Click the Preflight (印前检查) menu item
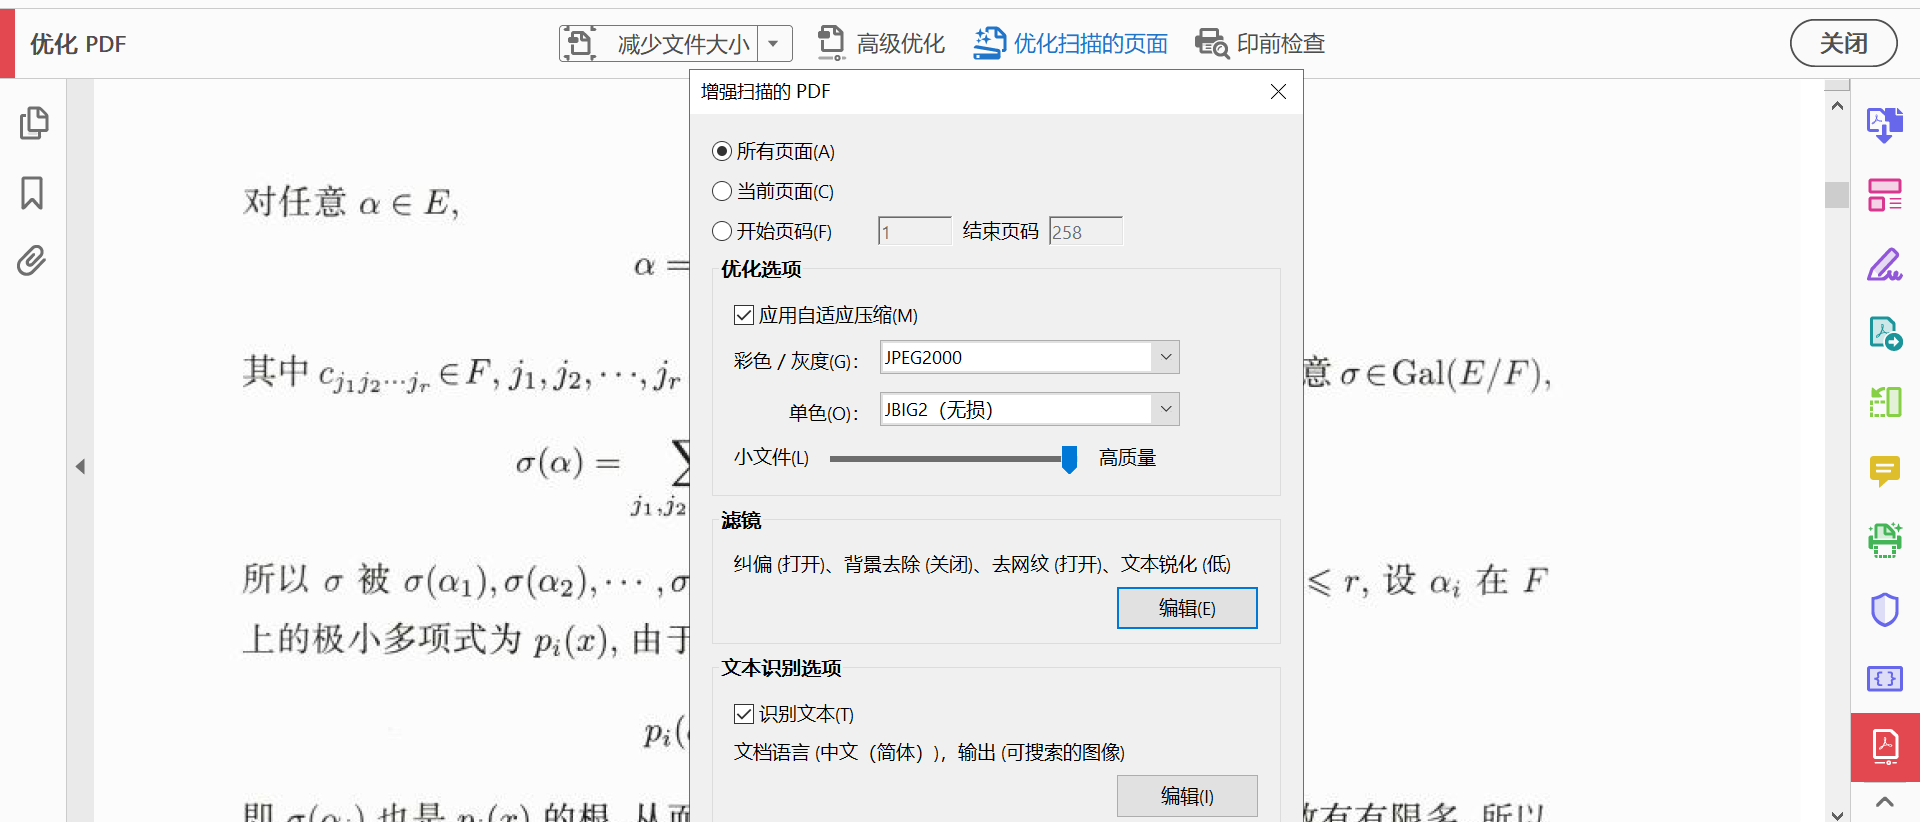Viewport: 1920px width, 822px height. pyautogui.click(x=1281, y=44)
